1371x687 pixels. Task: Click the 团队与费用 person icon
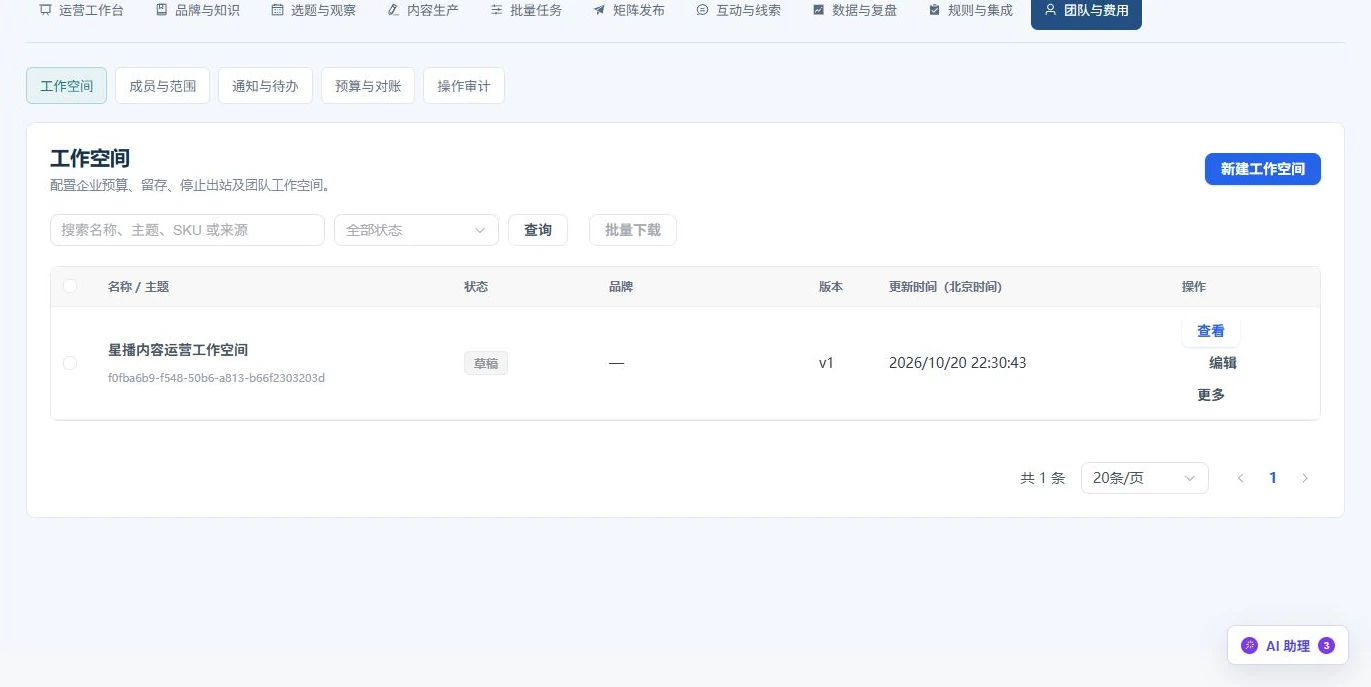pyautogui.click(x=1050, y=10)
